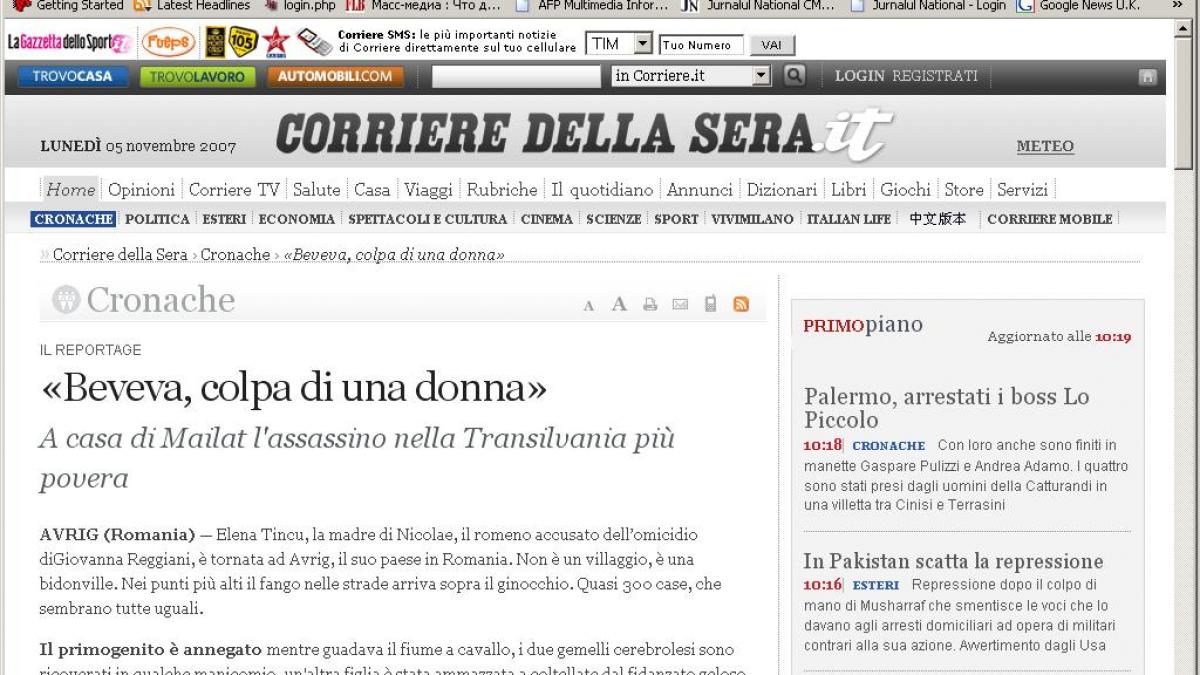This screenshot has width=1200, height=675.
Task: Click the Tuo Numero phone number field
Action: pyautogui.click(x=701, y=45)
